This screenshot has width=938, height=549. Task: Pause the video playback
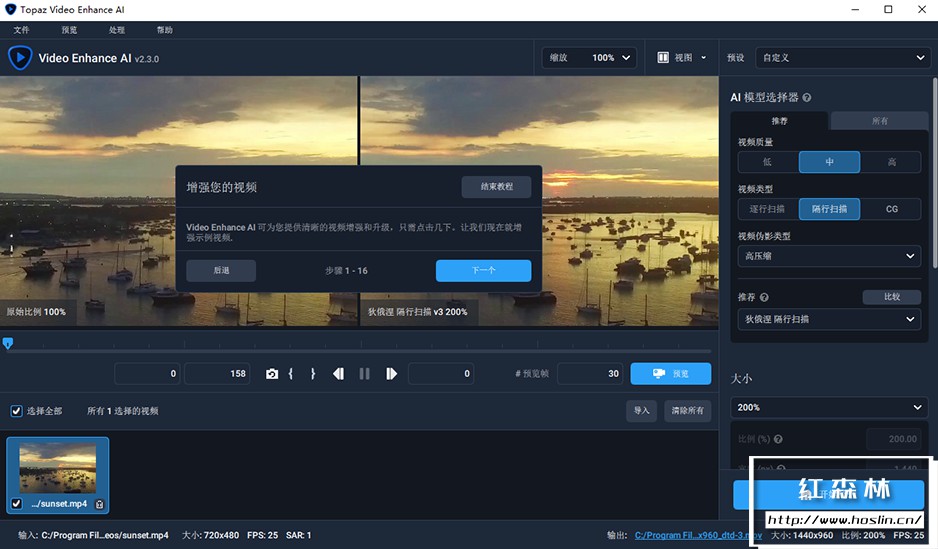point(364,374)
